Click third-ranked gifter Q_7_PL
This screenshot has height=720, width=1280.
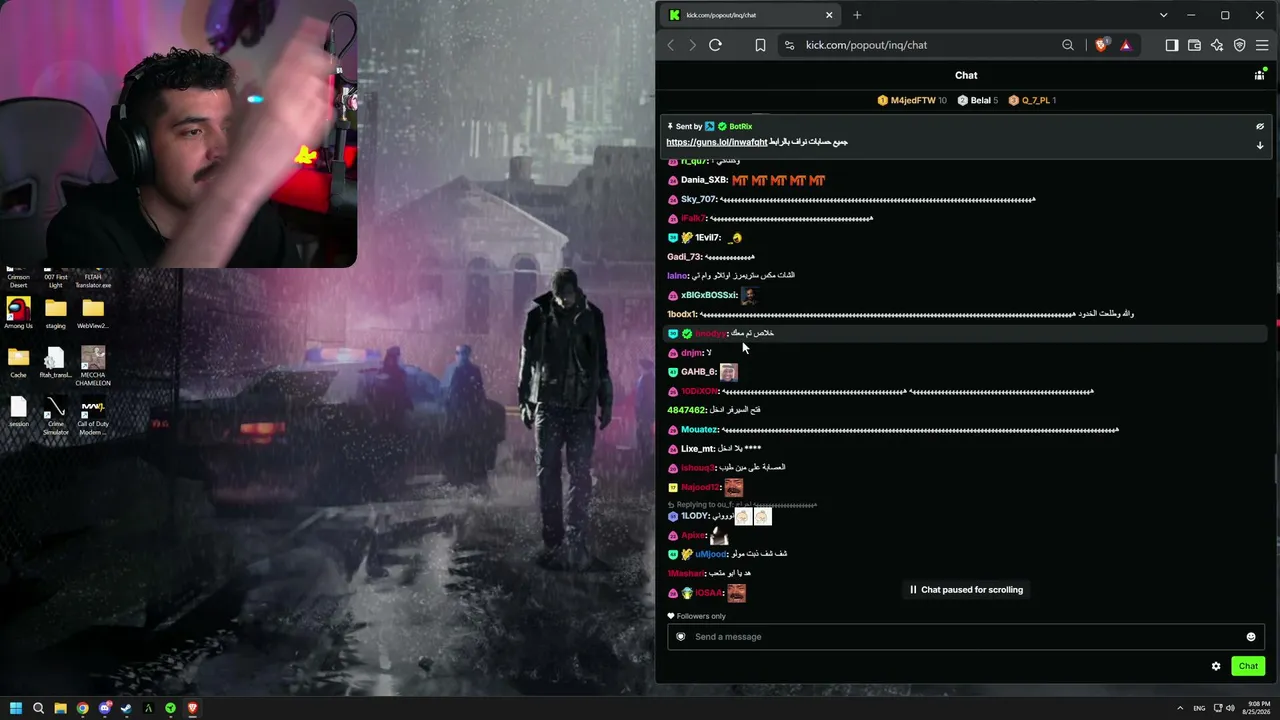coord(1032,100)
